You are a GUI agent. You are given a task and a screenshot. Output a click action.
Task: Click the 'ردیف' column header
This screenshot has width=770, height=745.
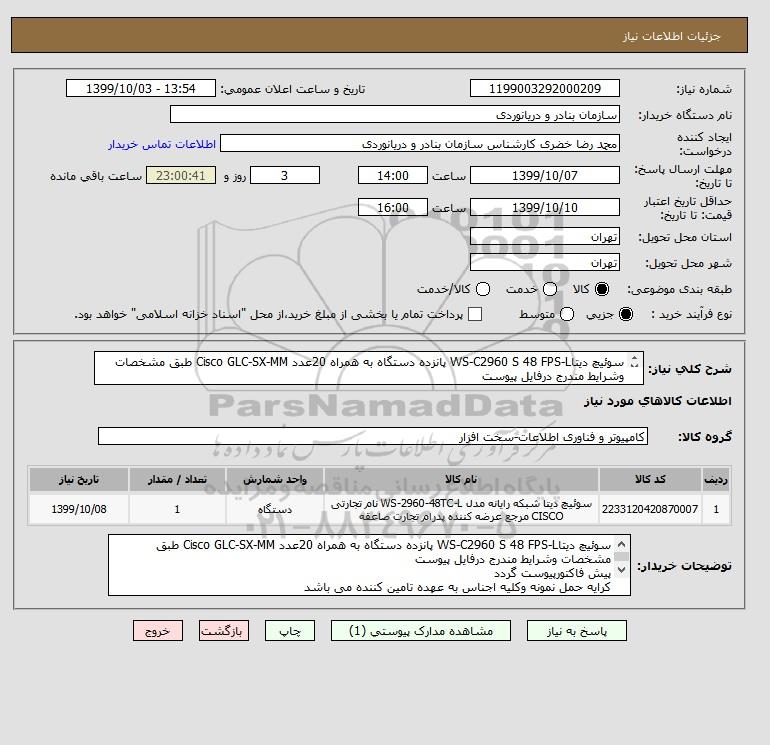tap(716, 479)
